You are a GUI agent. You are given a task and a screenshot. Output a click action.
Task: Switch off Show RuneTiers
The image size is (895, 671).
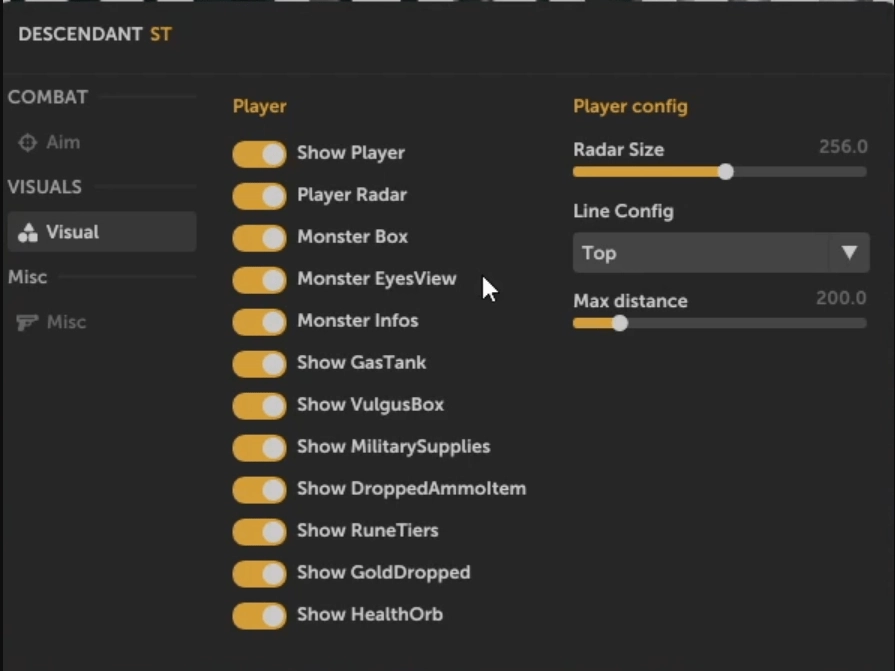tap(259, 532)
